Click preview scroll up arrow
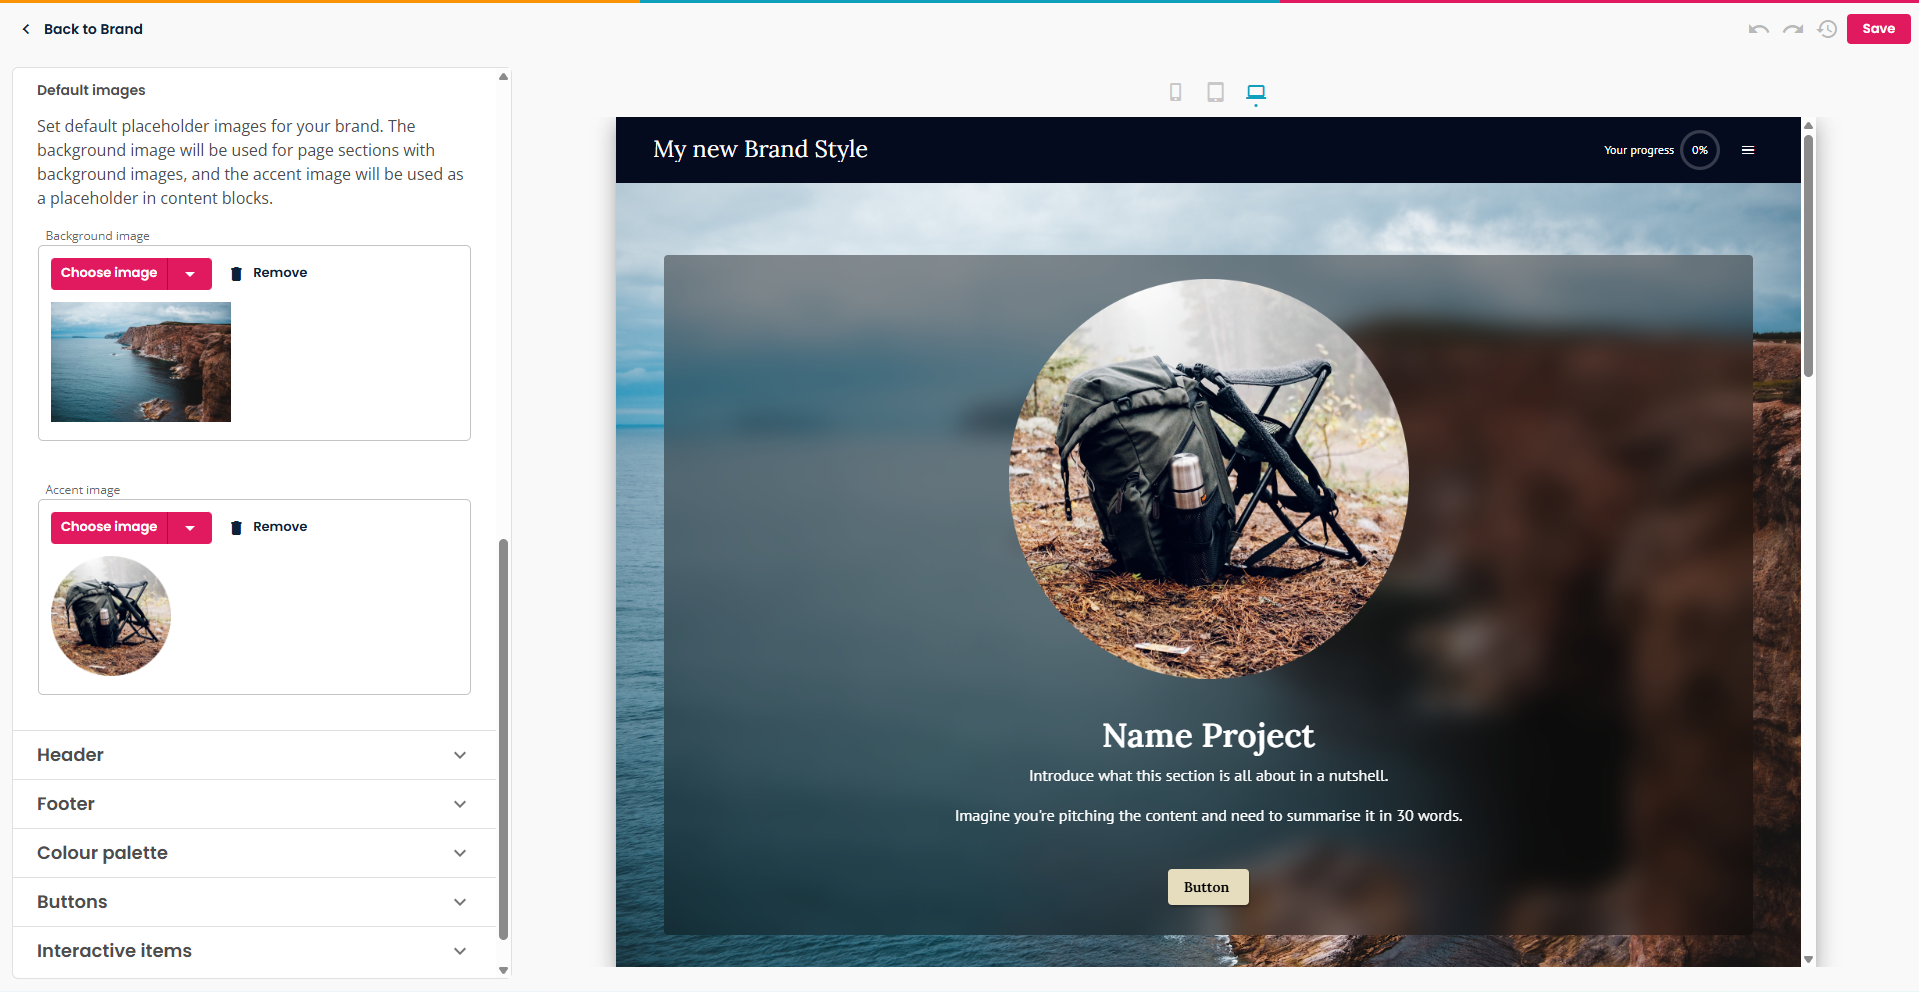1919x992 pixels. click(x=1808, y=126)
